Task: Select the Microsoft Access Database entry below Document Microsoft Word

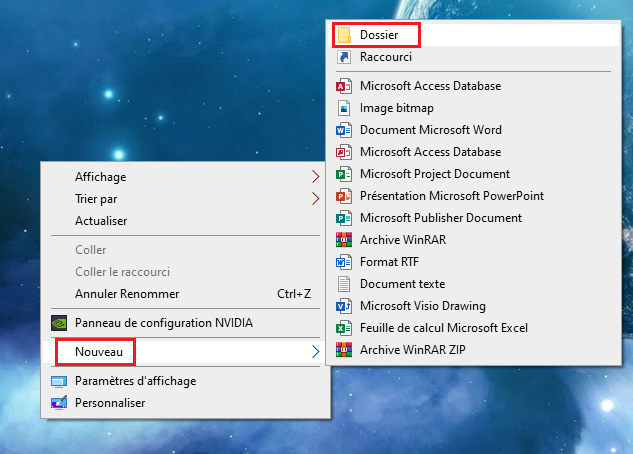Action: 474,152
